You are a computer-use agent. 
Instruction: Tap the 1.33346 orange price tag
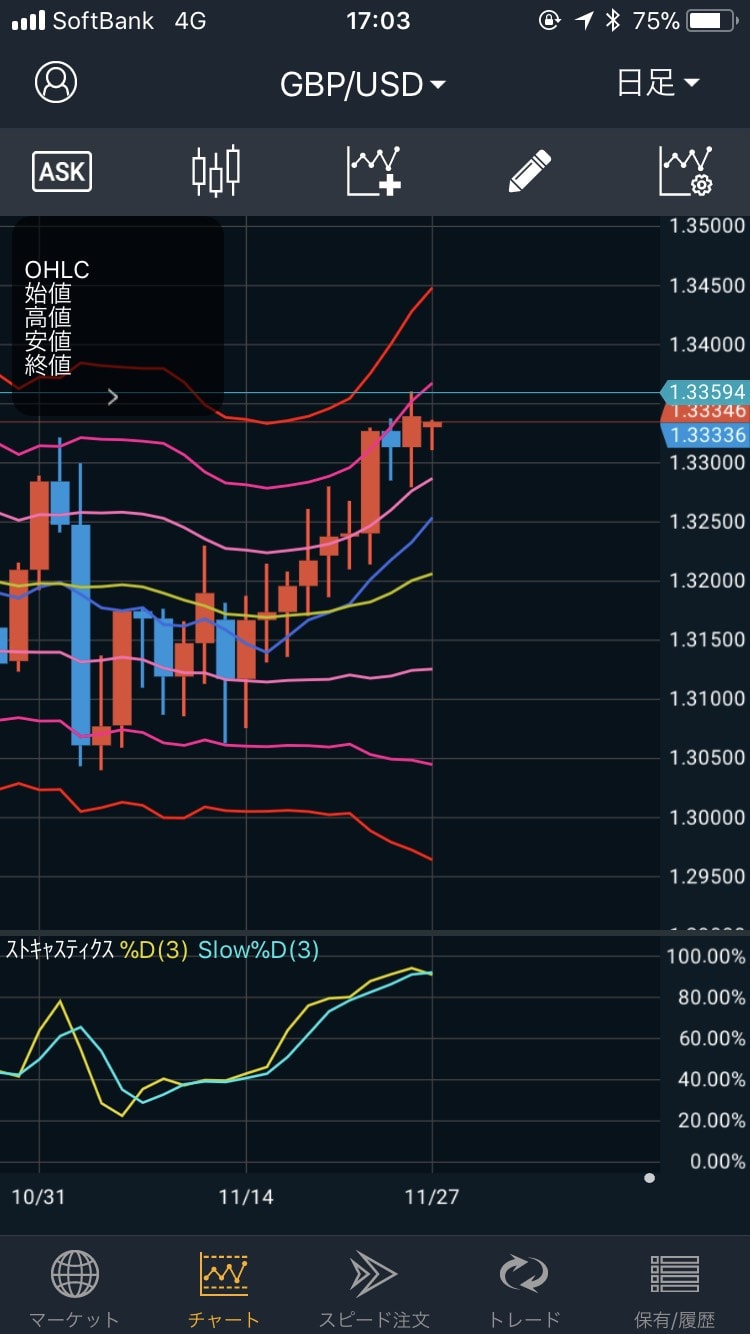click(x=705, y=412)
